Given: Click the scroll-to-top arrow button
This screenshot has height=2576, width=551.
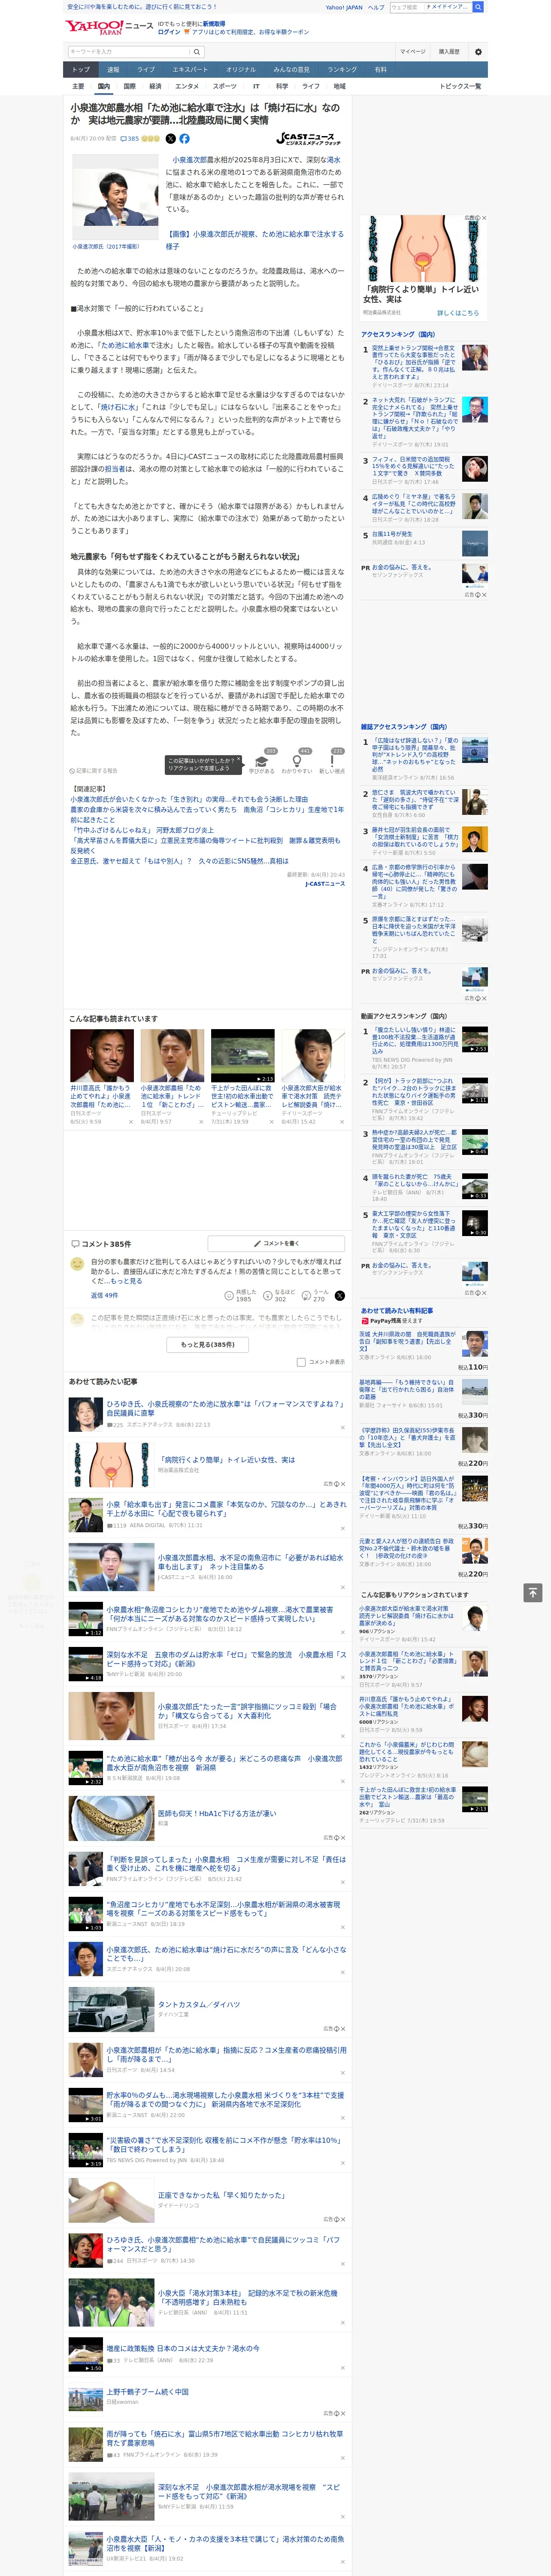Looking at the screenshot, I should pyautogui.click(x=533, y=1593).
